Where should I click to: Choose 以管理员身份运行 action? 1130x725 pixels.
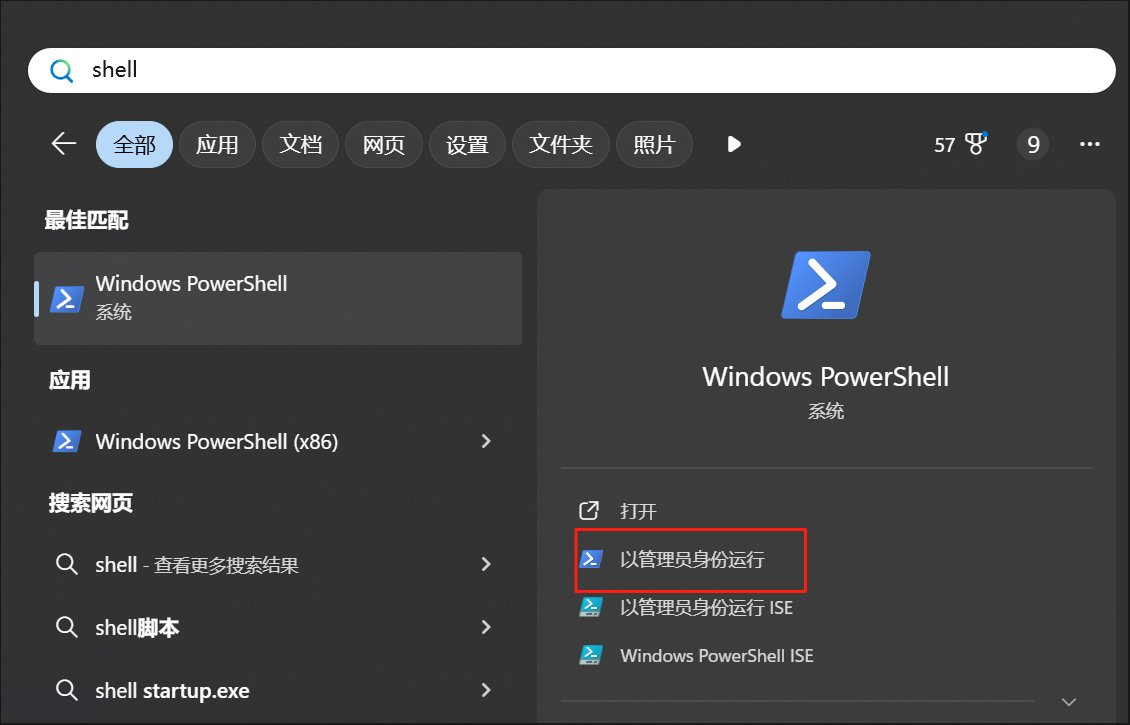(x=692, y=559)
